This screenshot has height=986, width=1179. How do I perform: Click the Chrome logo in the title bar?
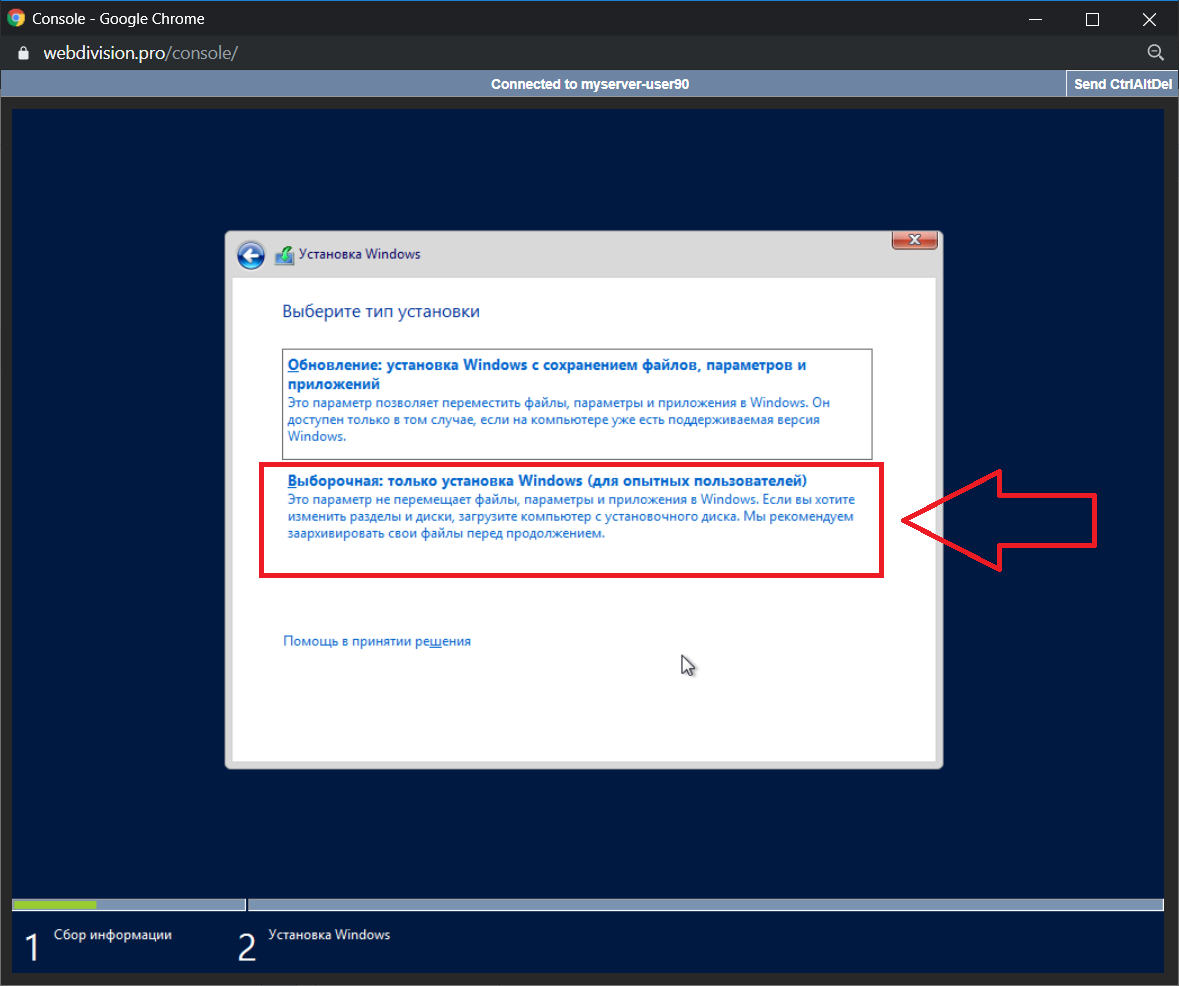tap(16, 19)
